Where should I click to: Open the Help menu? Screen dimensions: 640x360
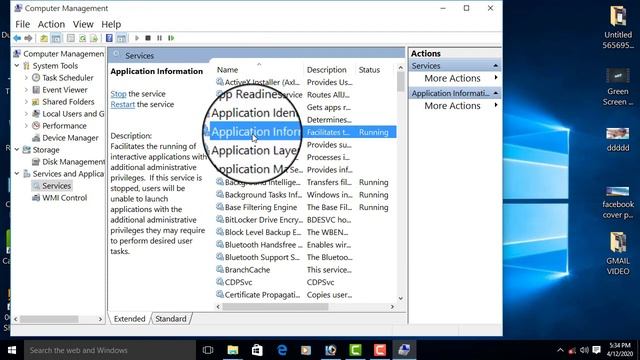point(111,24)
